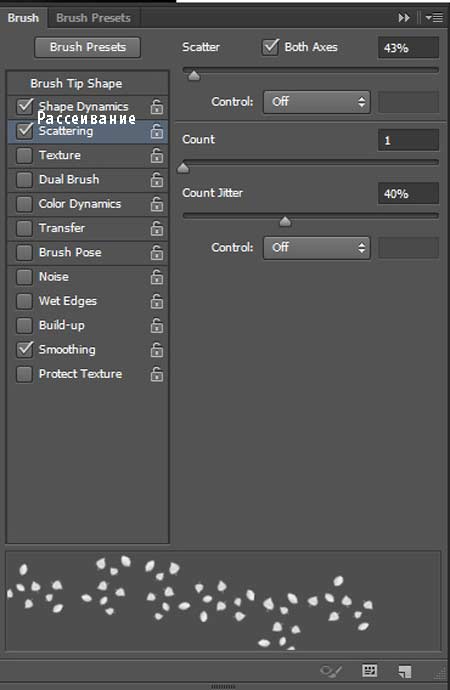Open the Count Jitter Control dropdown
450x690 pixels.
point(317,248)
